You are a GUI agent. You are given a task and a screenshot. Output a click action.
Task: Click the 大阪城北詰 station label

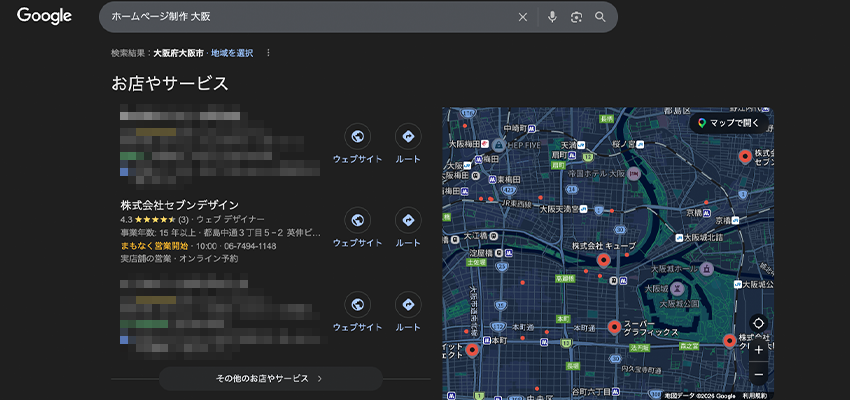(x=703, y=237)
